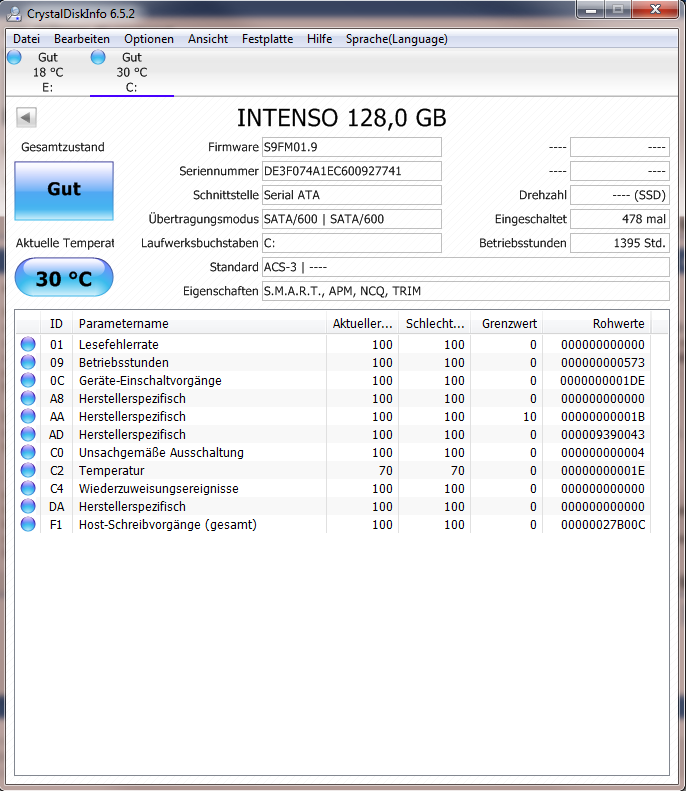Click the Standard field ACS-3
Screen dimensions: 686x791
point(466,267)
